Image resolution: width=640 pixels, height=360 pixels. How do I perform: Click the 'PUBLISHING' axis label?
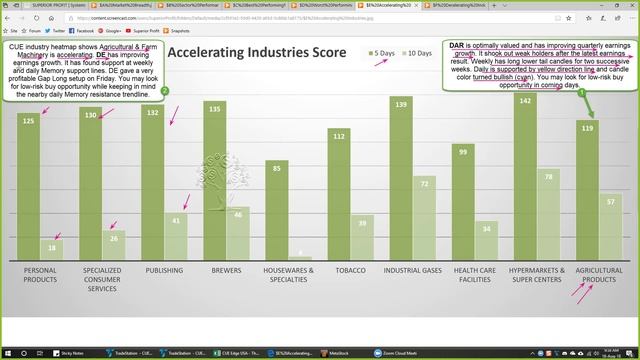(x=164, y=271)
